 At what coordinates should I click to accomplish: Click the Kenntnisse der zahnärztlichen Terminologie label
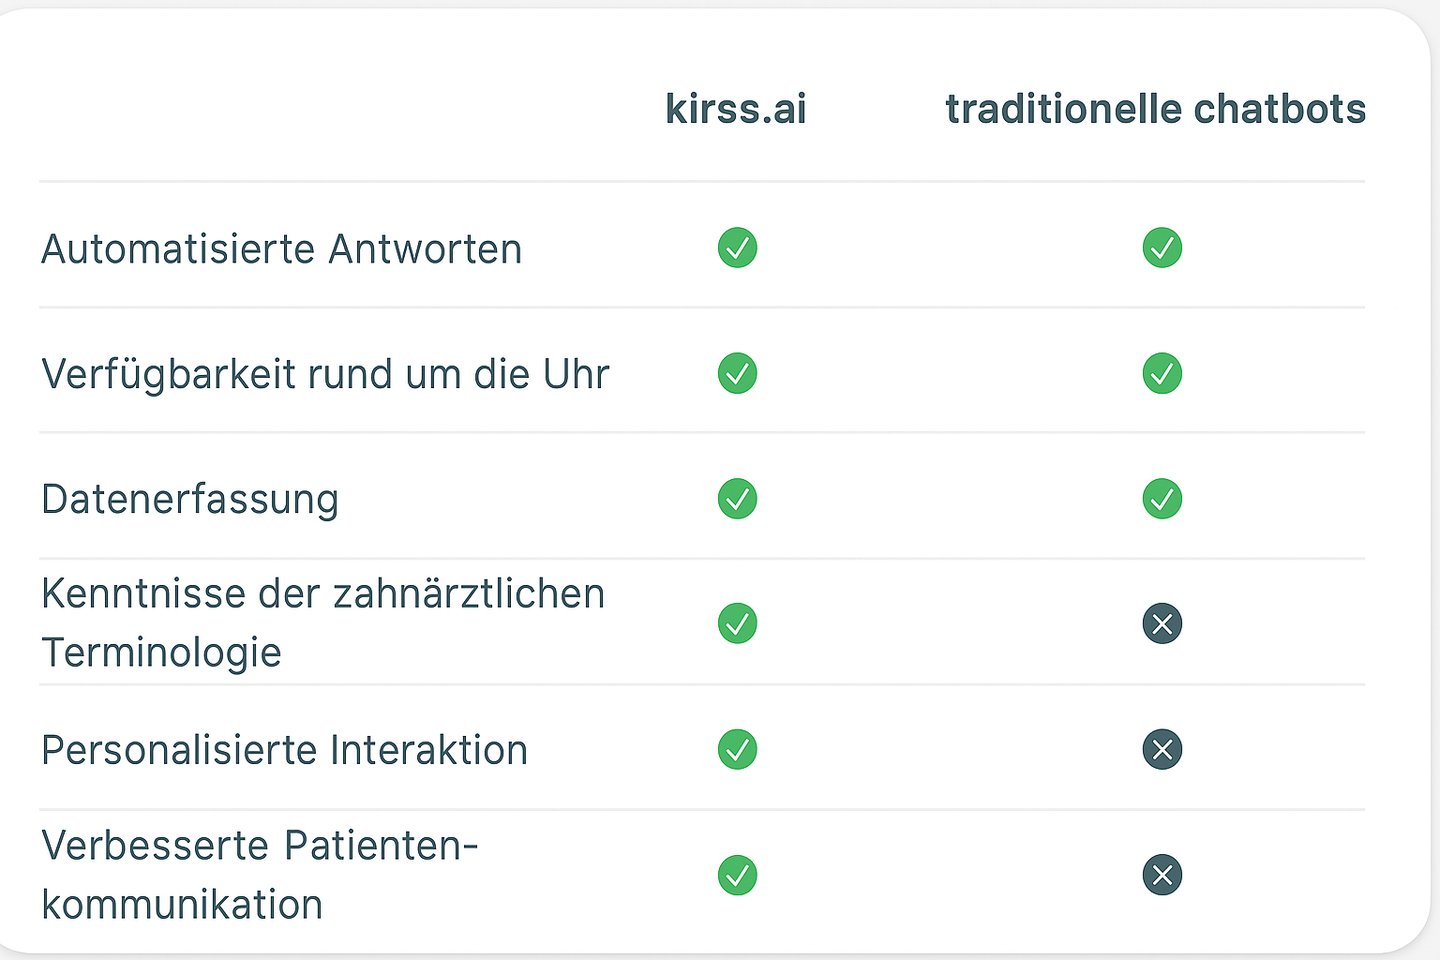322,622
